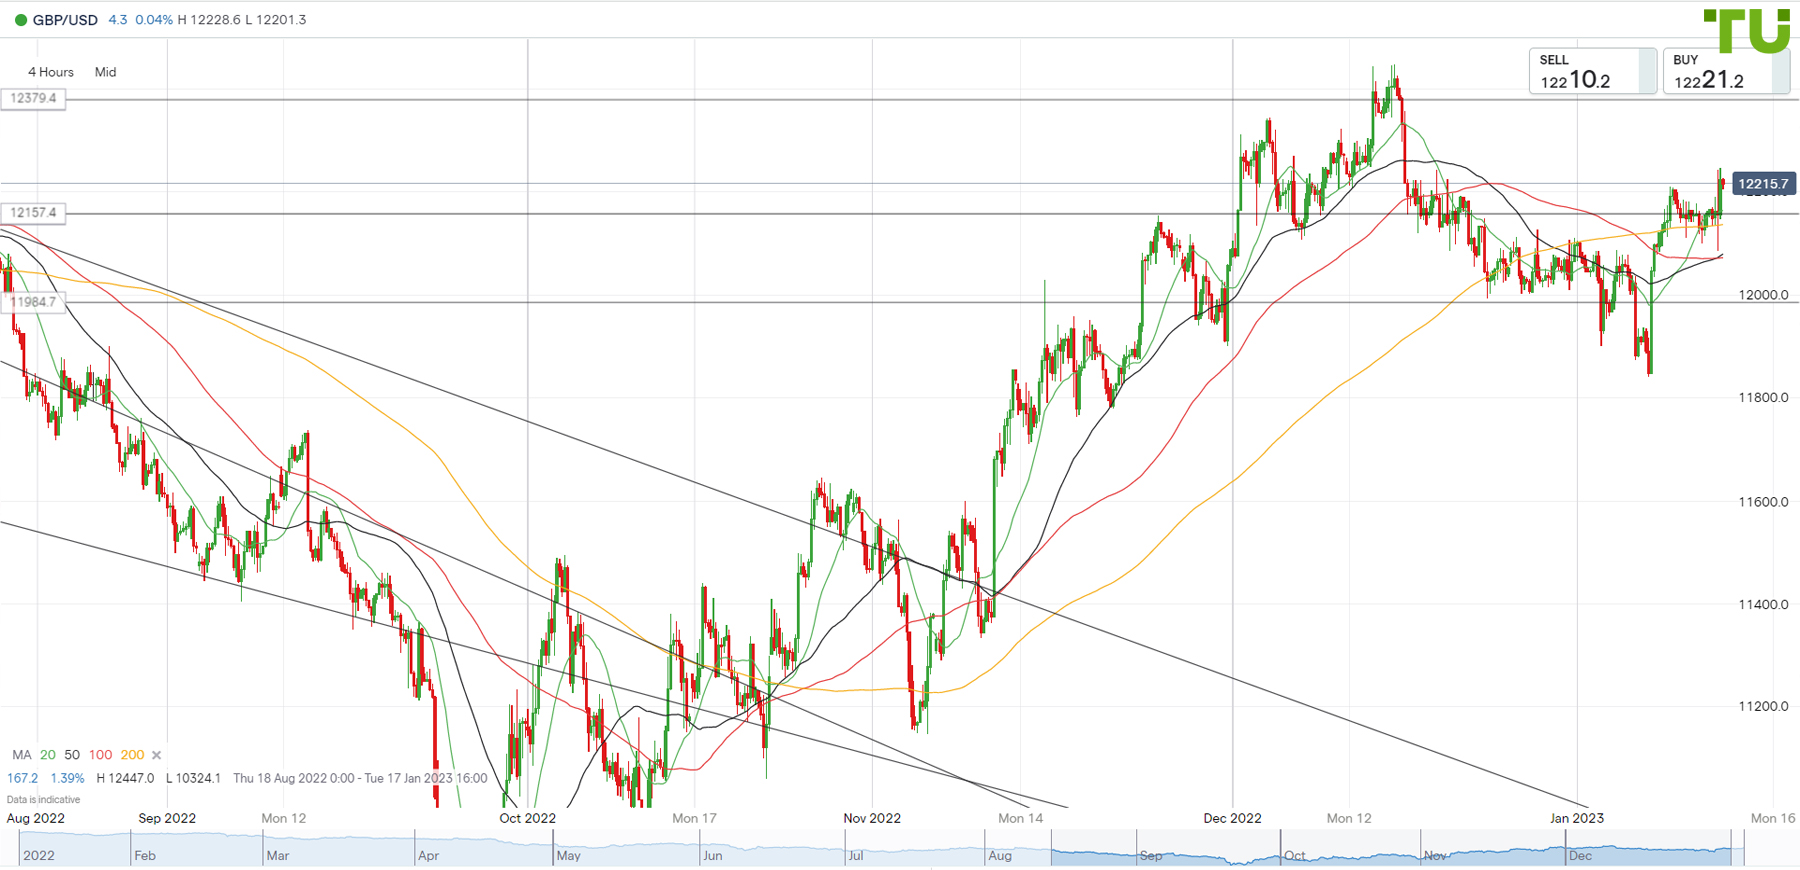Select the 12379.4 horizontal level label
This screenshot has width=1800, height=870.
[x=34, y=99]
